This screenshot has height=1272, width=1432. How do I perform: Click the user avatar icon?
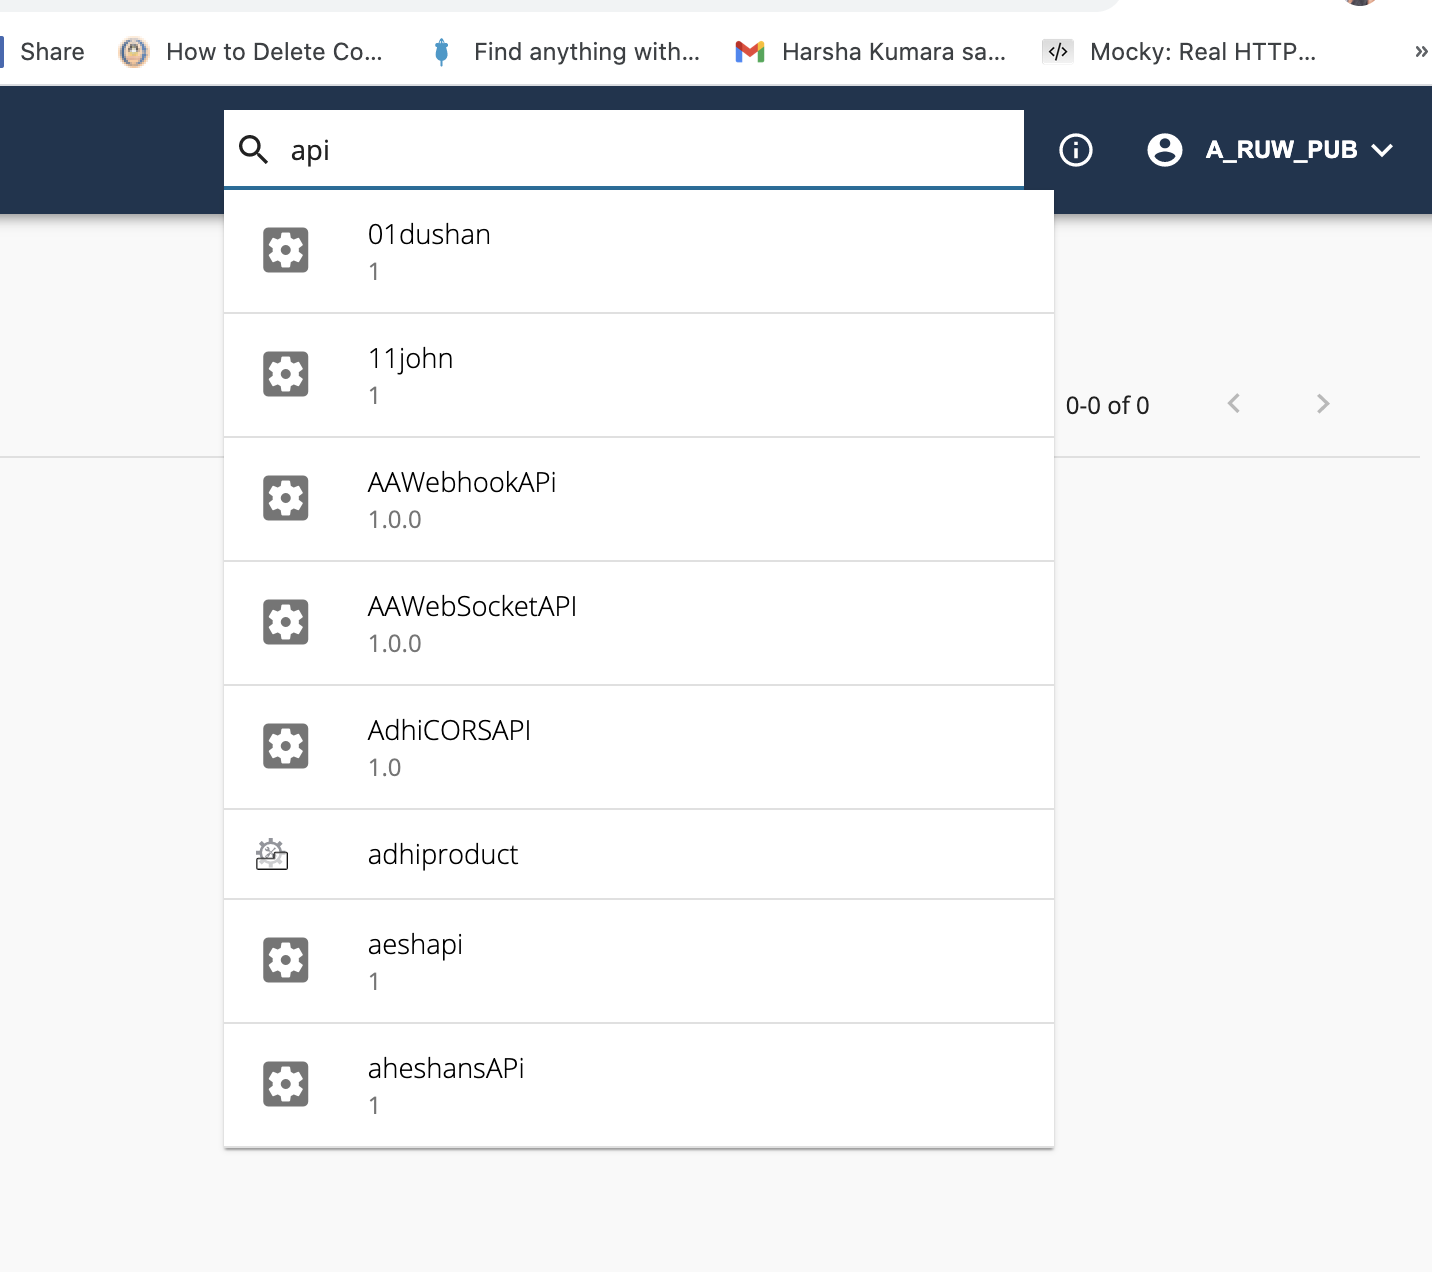[1165, 150]
